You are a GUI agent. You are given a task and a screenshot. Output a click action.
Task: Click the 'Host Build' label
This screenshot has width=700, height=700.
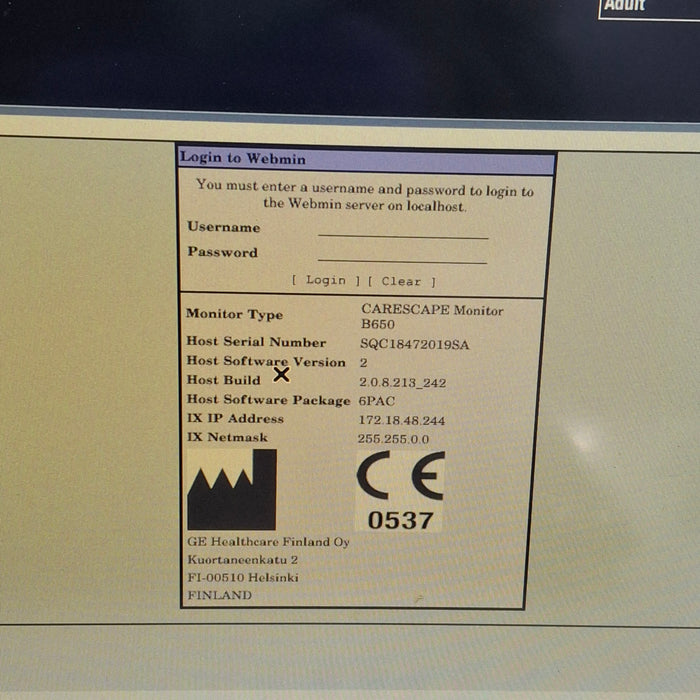224,380
